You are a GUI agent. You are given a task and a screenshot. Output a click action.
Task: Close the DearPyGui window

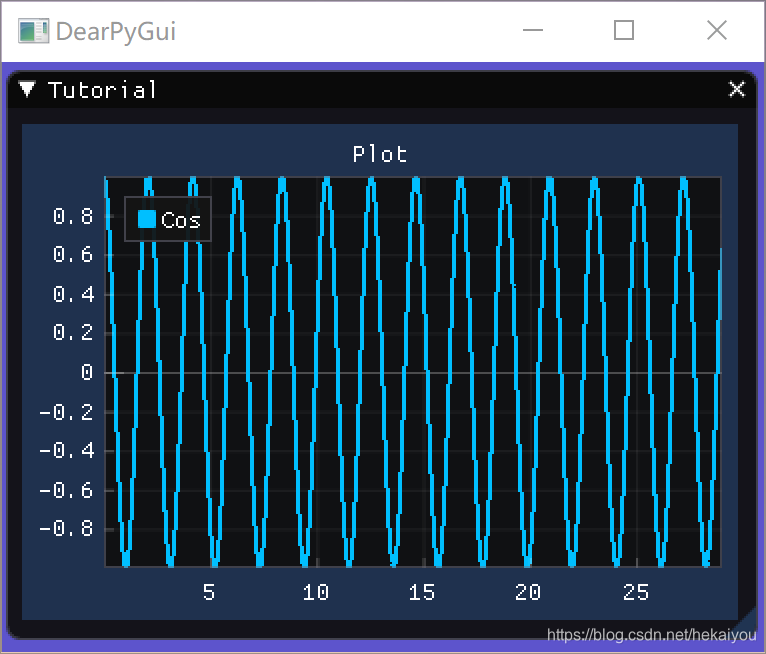pyautogui.click(x=717, y=30)
